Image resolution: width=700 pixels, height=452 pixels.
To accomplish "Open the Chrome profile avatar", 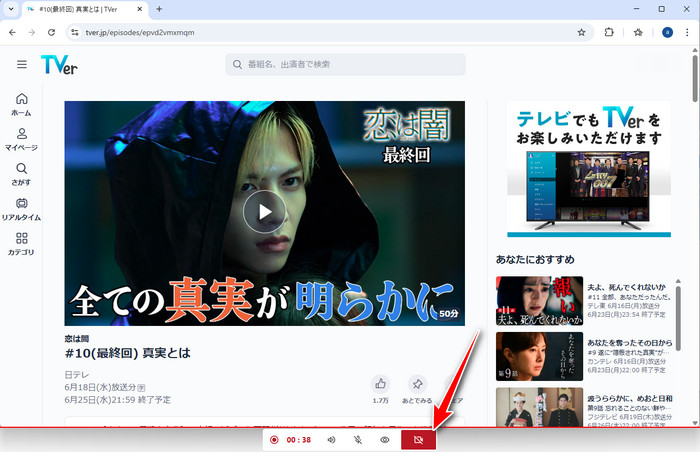I will pos(667,32).
